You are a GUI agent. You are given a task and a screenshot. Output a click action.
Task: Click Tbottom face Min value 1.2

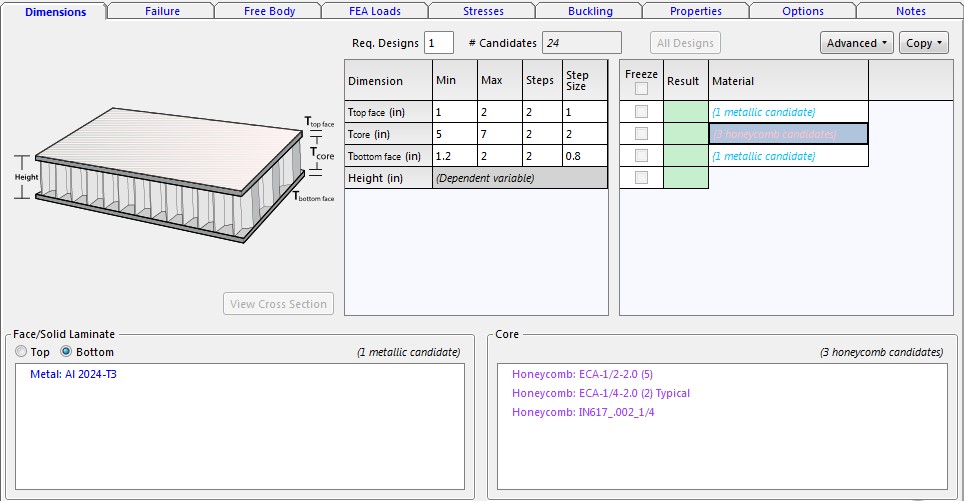tap(455, 156)
